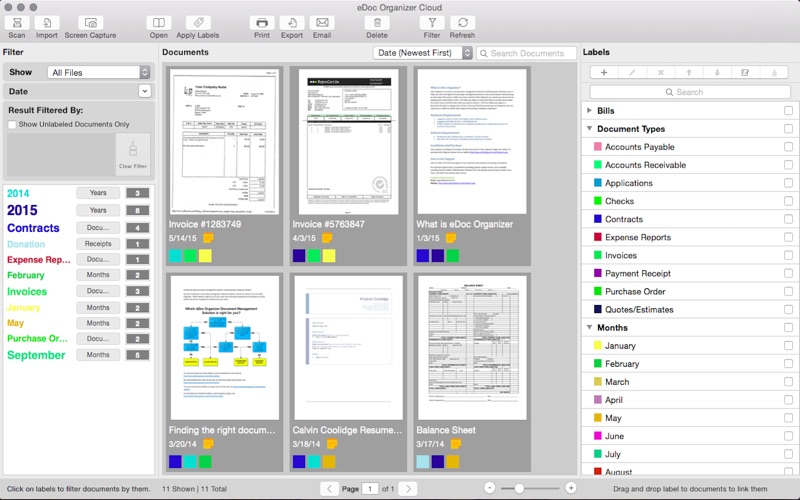The image size is (800, 500).
Task: Add a new label with plus icon
Action: coord(604,72)
